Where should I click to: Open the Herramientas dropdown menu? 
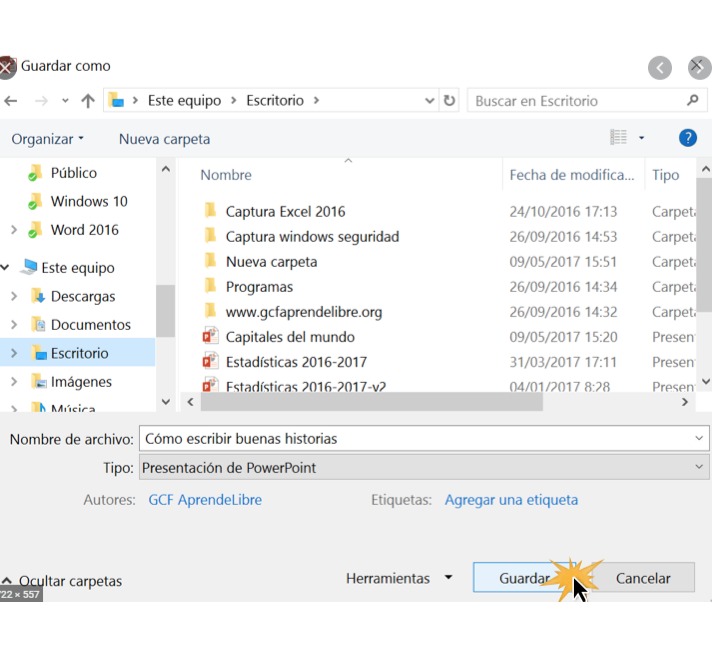pyautogui.click(x=398, y=578)
